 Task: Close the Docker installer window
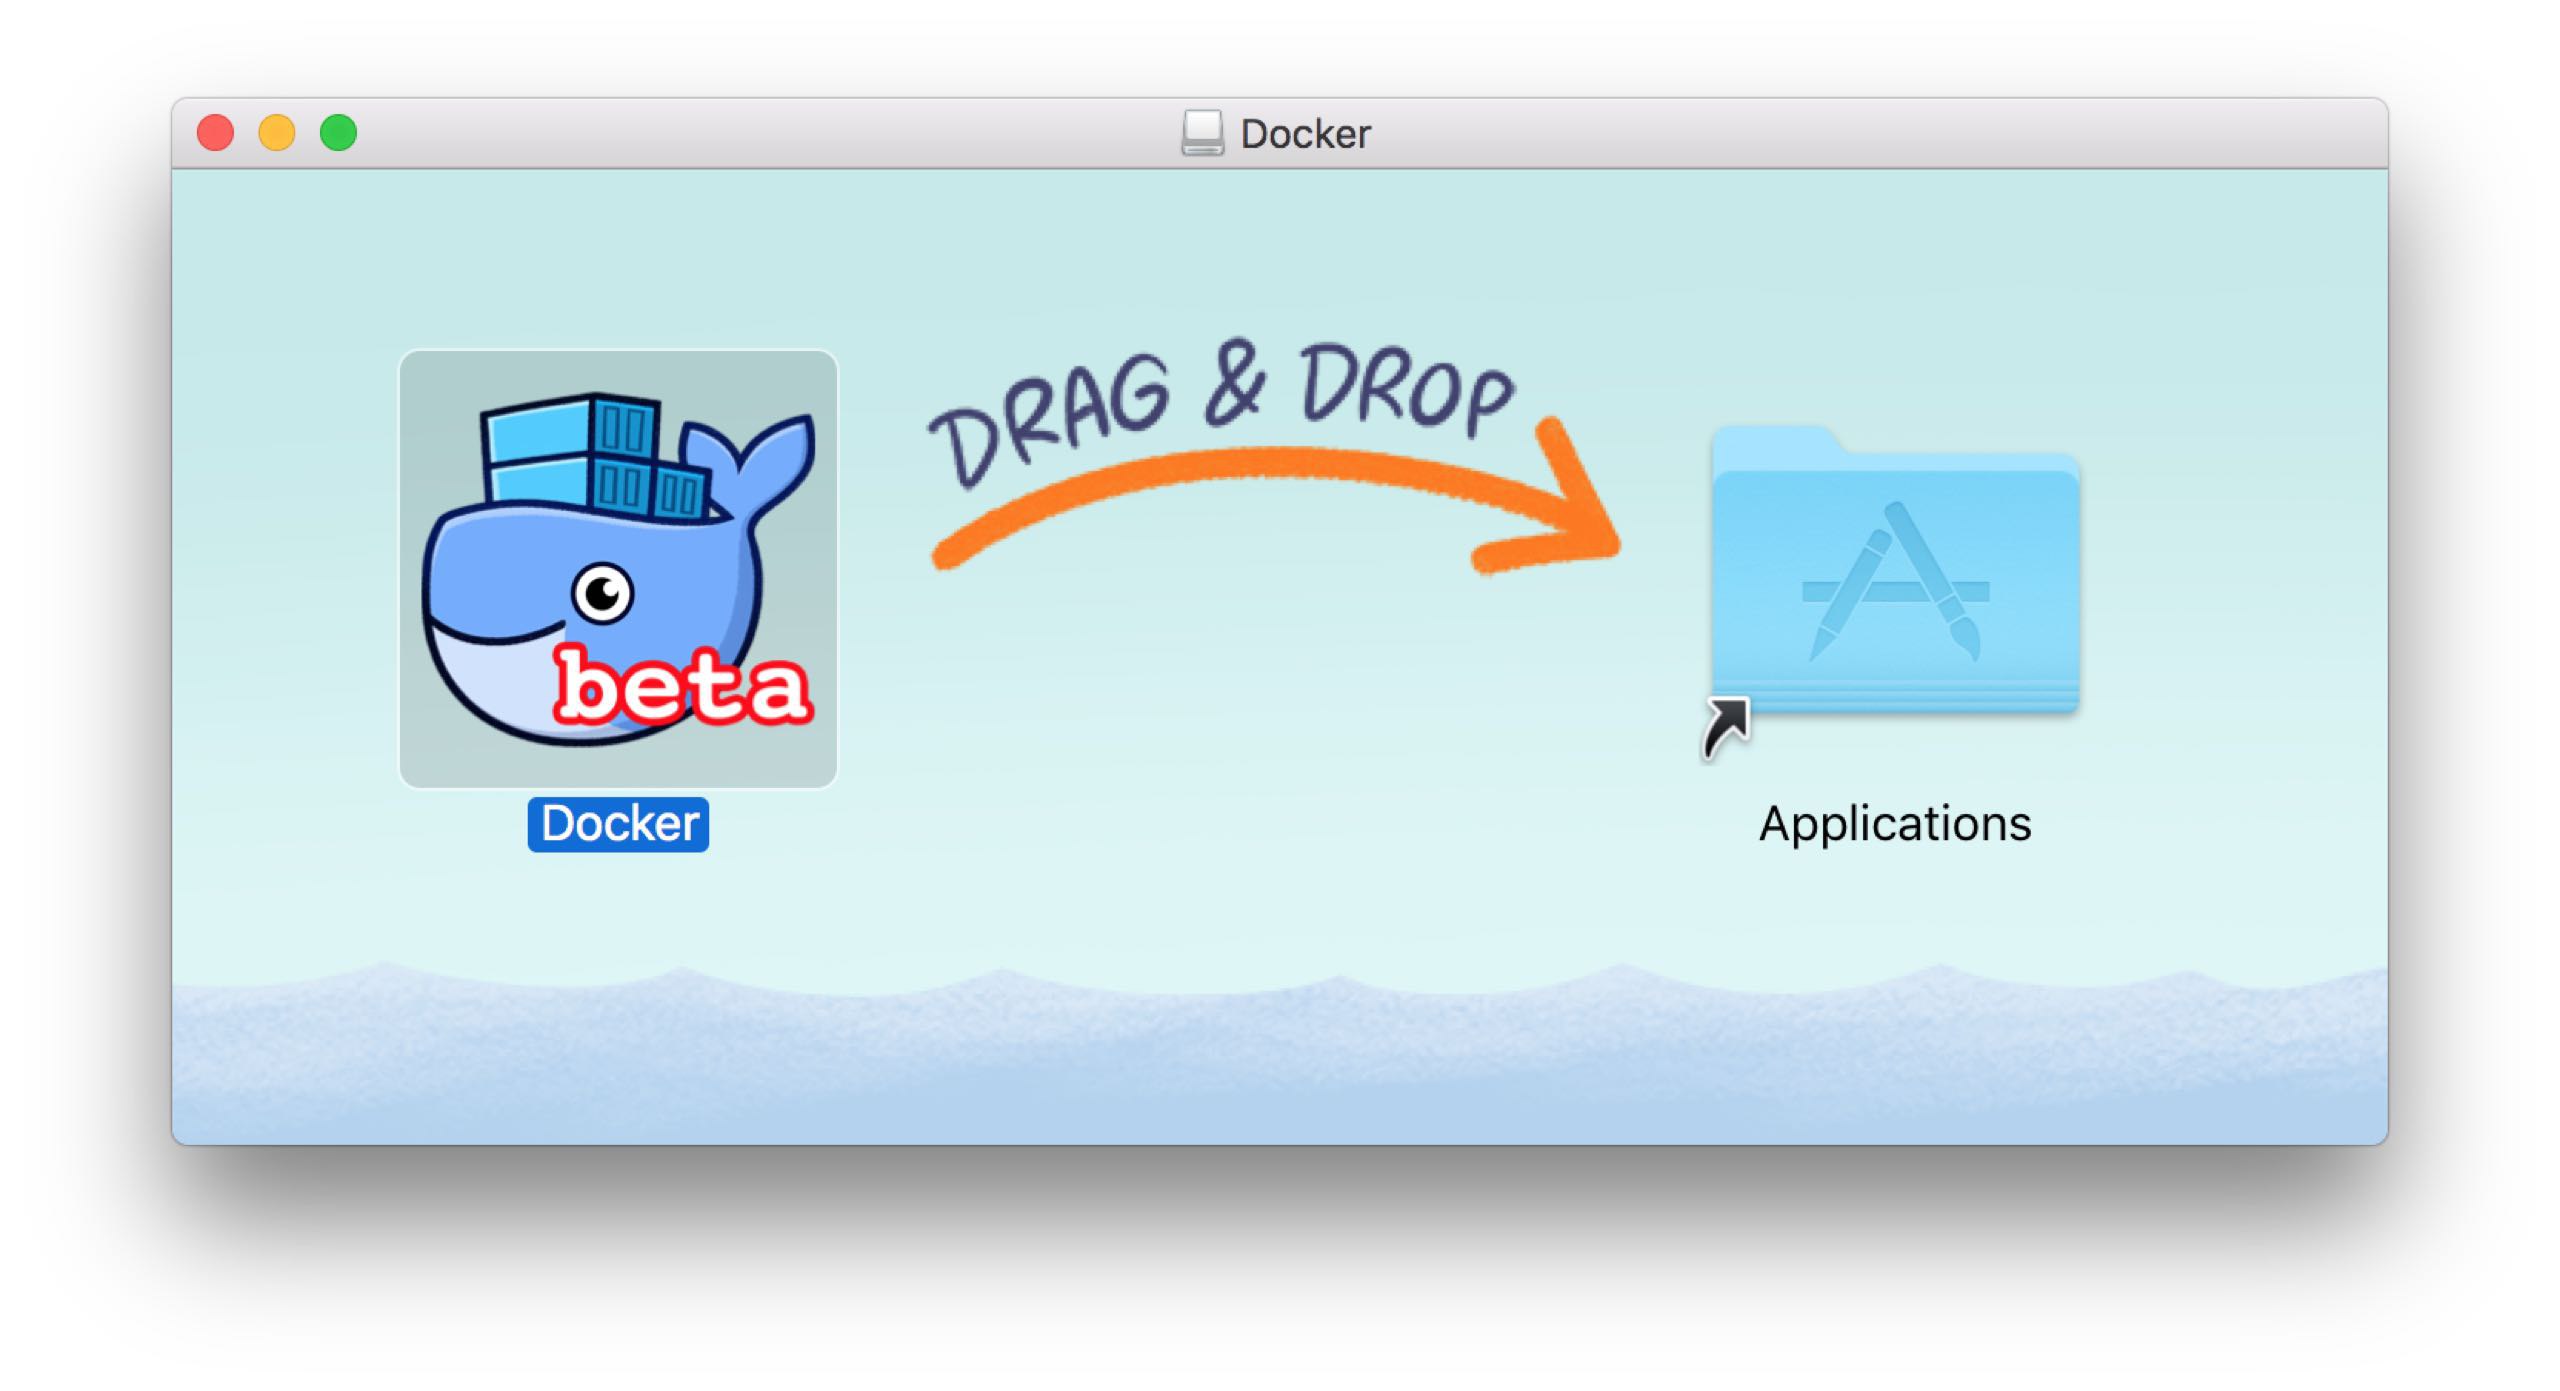(x=215, y=133)
